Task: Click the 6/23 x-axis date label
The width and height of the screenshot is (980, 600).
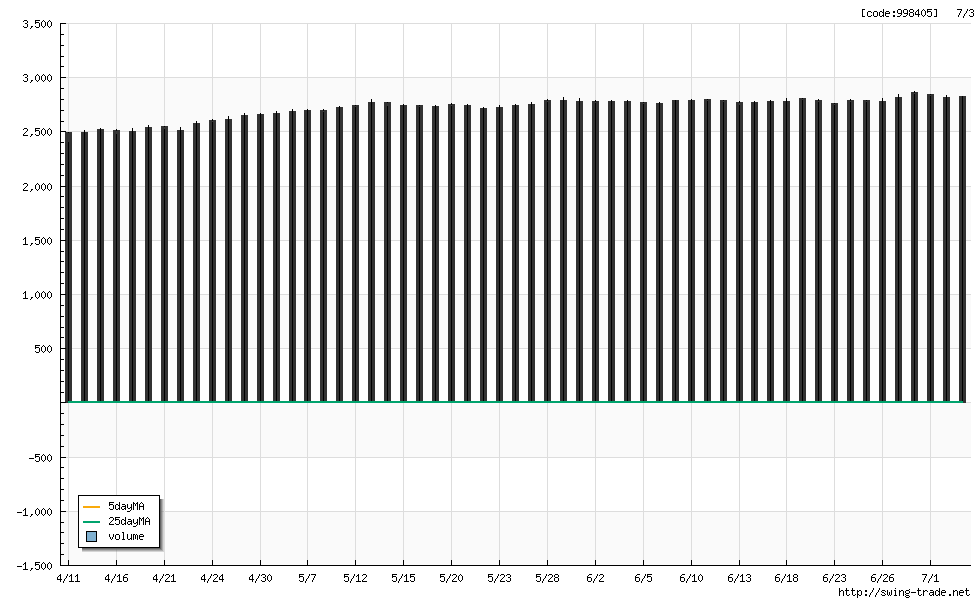Action: point(834,578)
